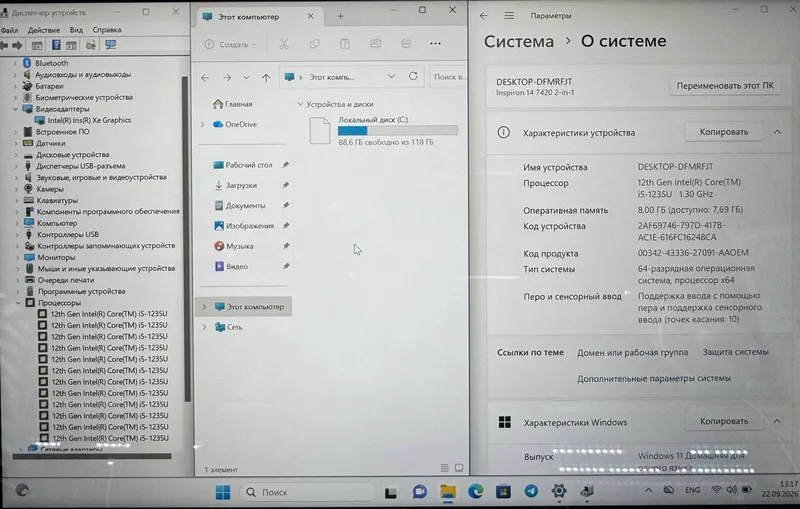Open the three-dots More menu in Explorer toolbar
The width and height of the screenshot is (800, 509).
435,44
